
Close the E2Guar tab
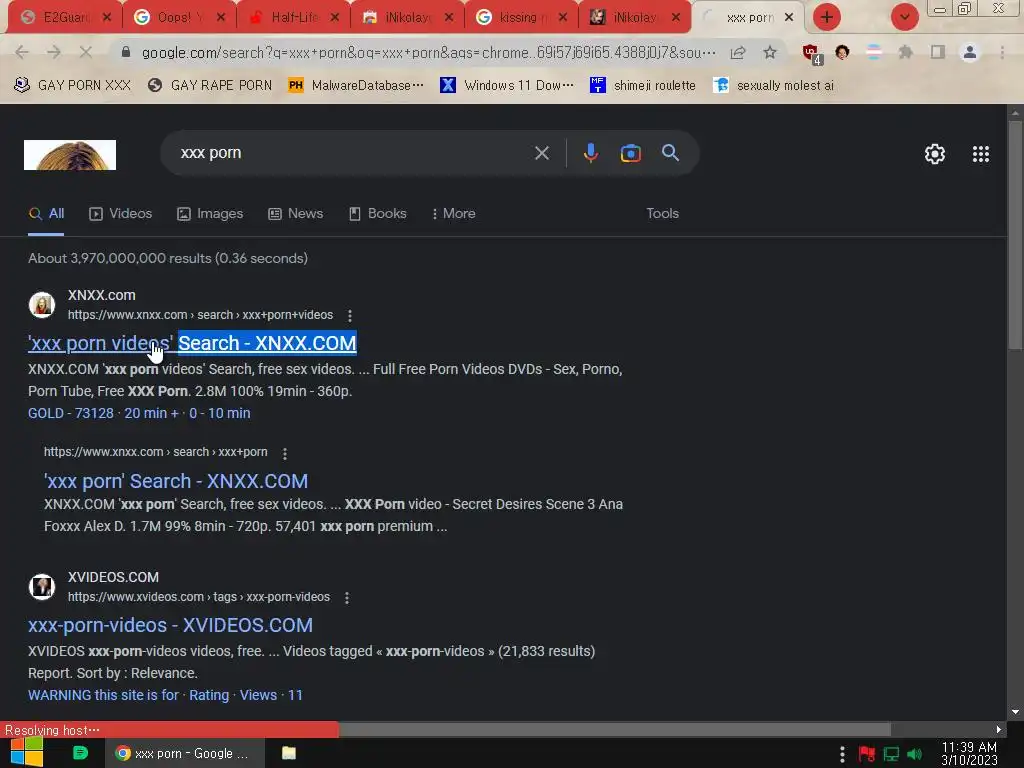pyautogui.click(x=107, y=18)
